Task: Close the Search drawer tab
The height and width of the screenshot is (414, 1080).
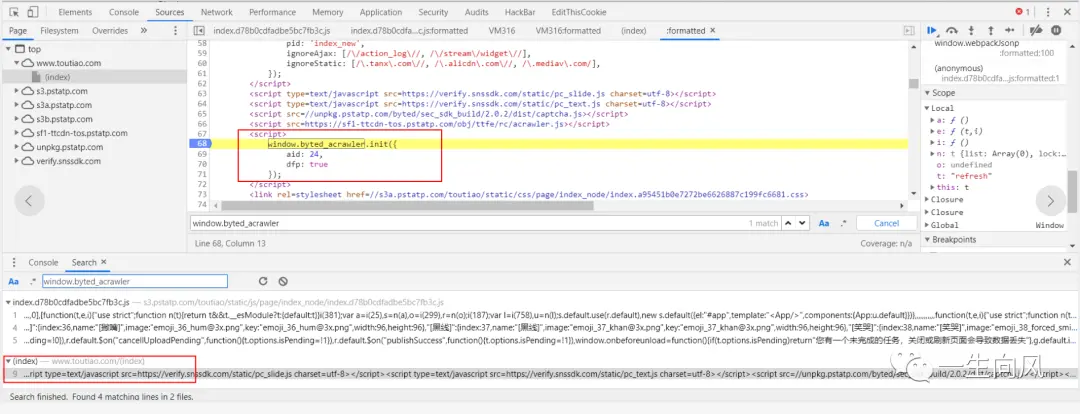Action: click(x=103, y=262)
